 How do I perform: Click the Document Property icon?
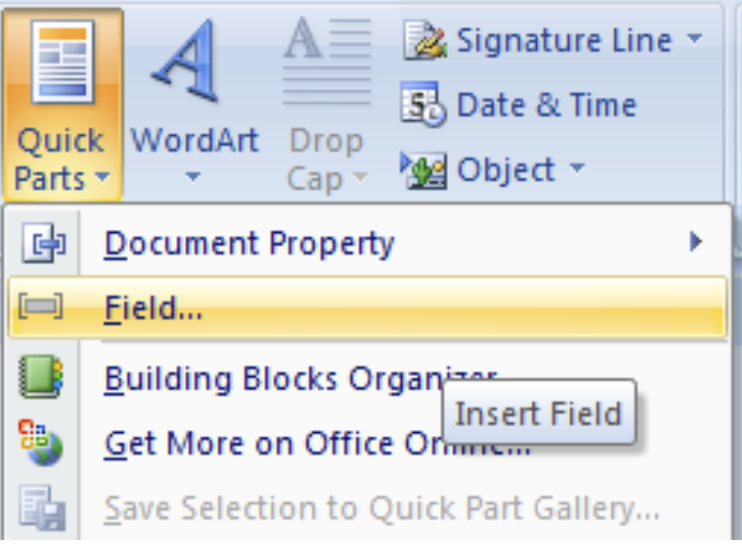(44, 243)
